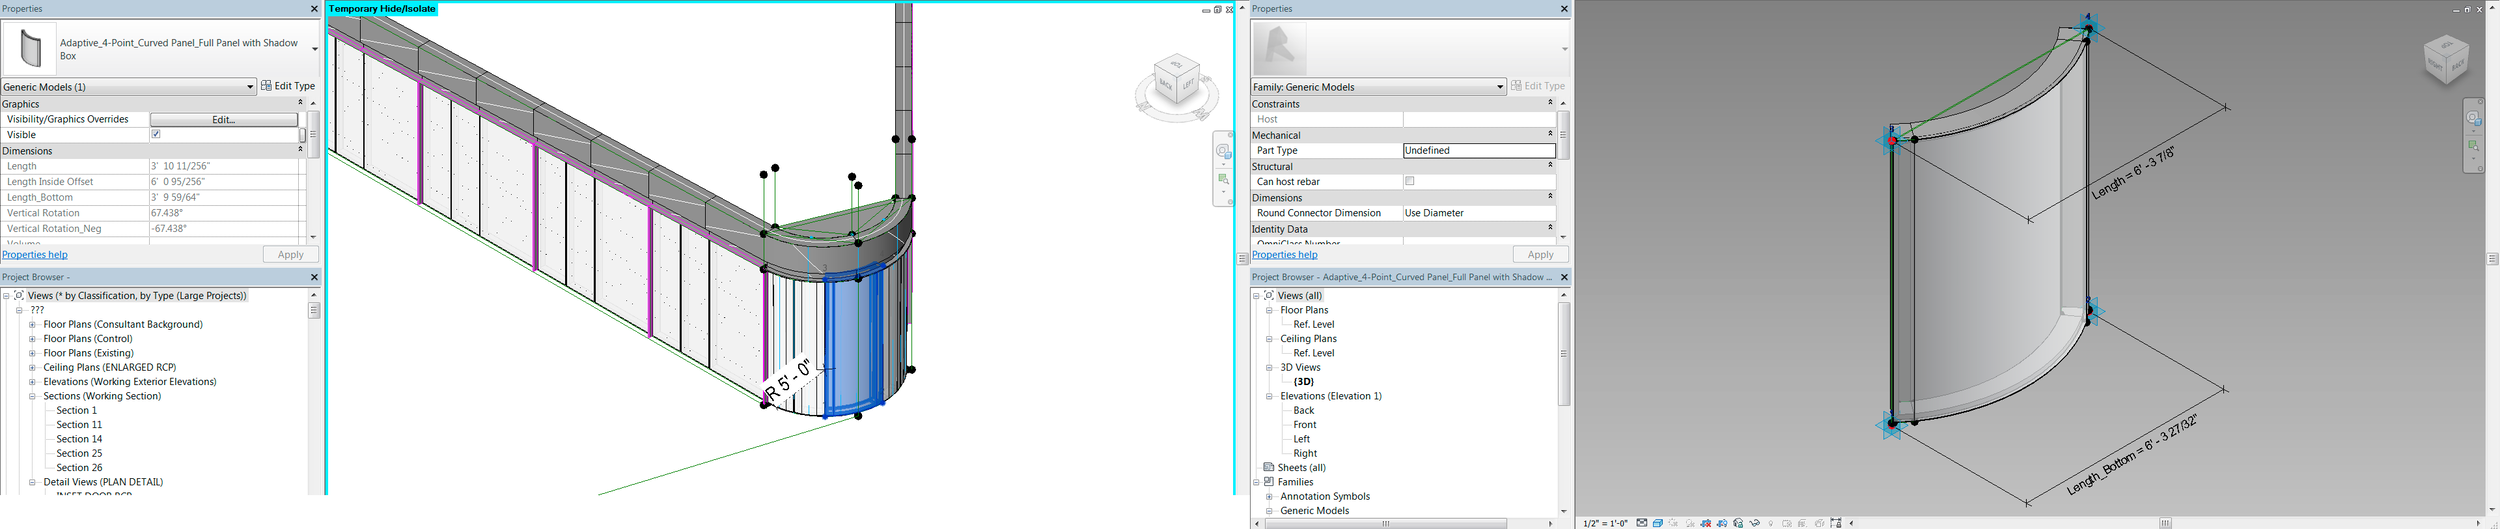Click the Revit family thumbnail in right Properties
Image resolution: width=2500 pixels, height=529 pixels.
click(1279, 48)
